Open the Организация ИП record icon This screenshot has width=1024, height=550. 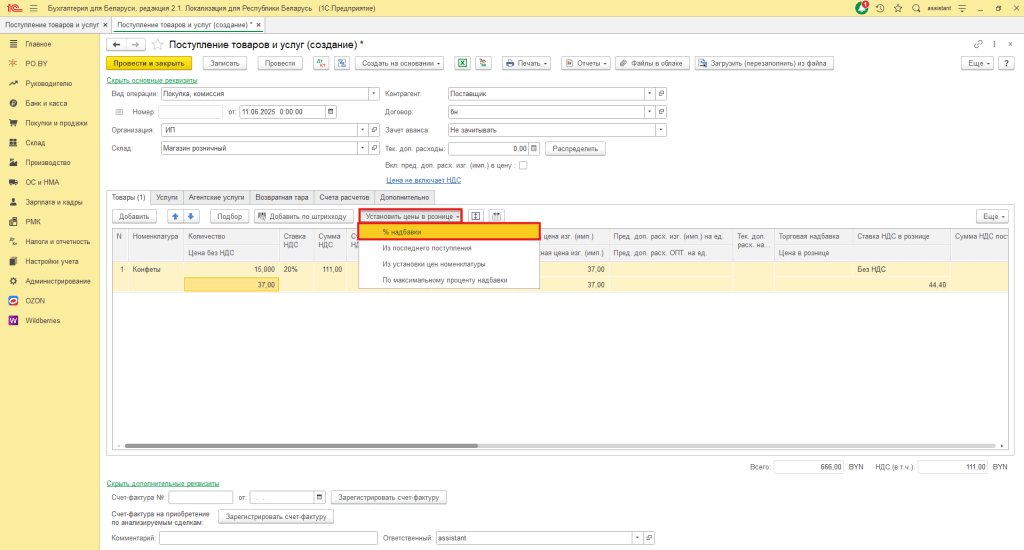[x=374, y=130]
